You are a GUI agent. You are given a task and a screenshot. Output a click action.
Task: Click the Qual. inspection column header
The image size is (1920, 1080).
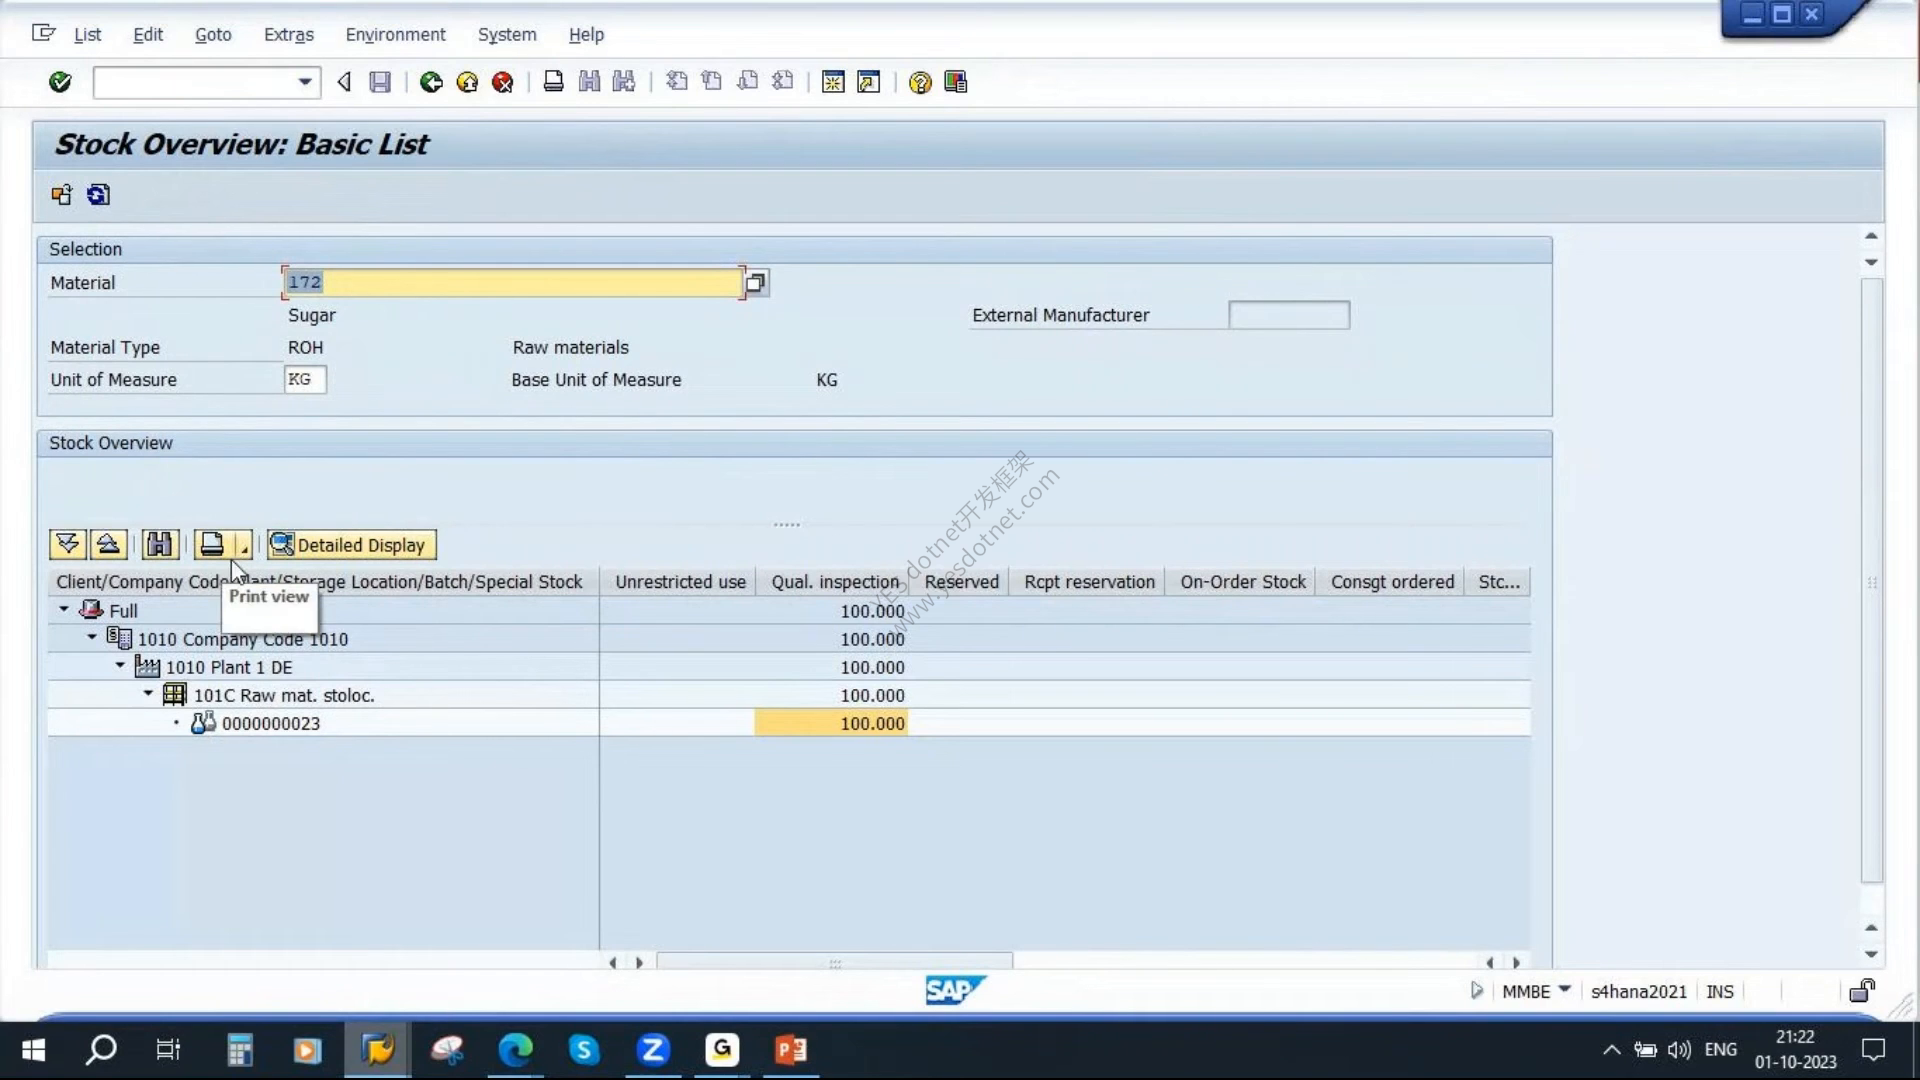[x=834, y=582]
